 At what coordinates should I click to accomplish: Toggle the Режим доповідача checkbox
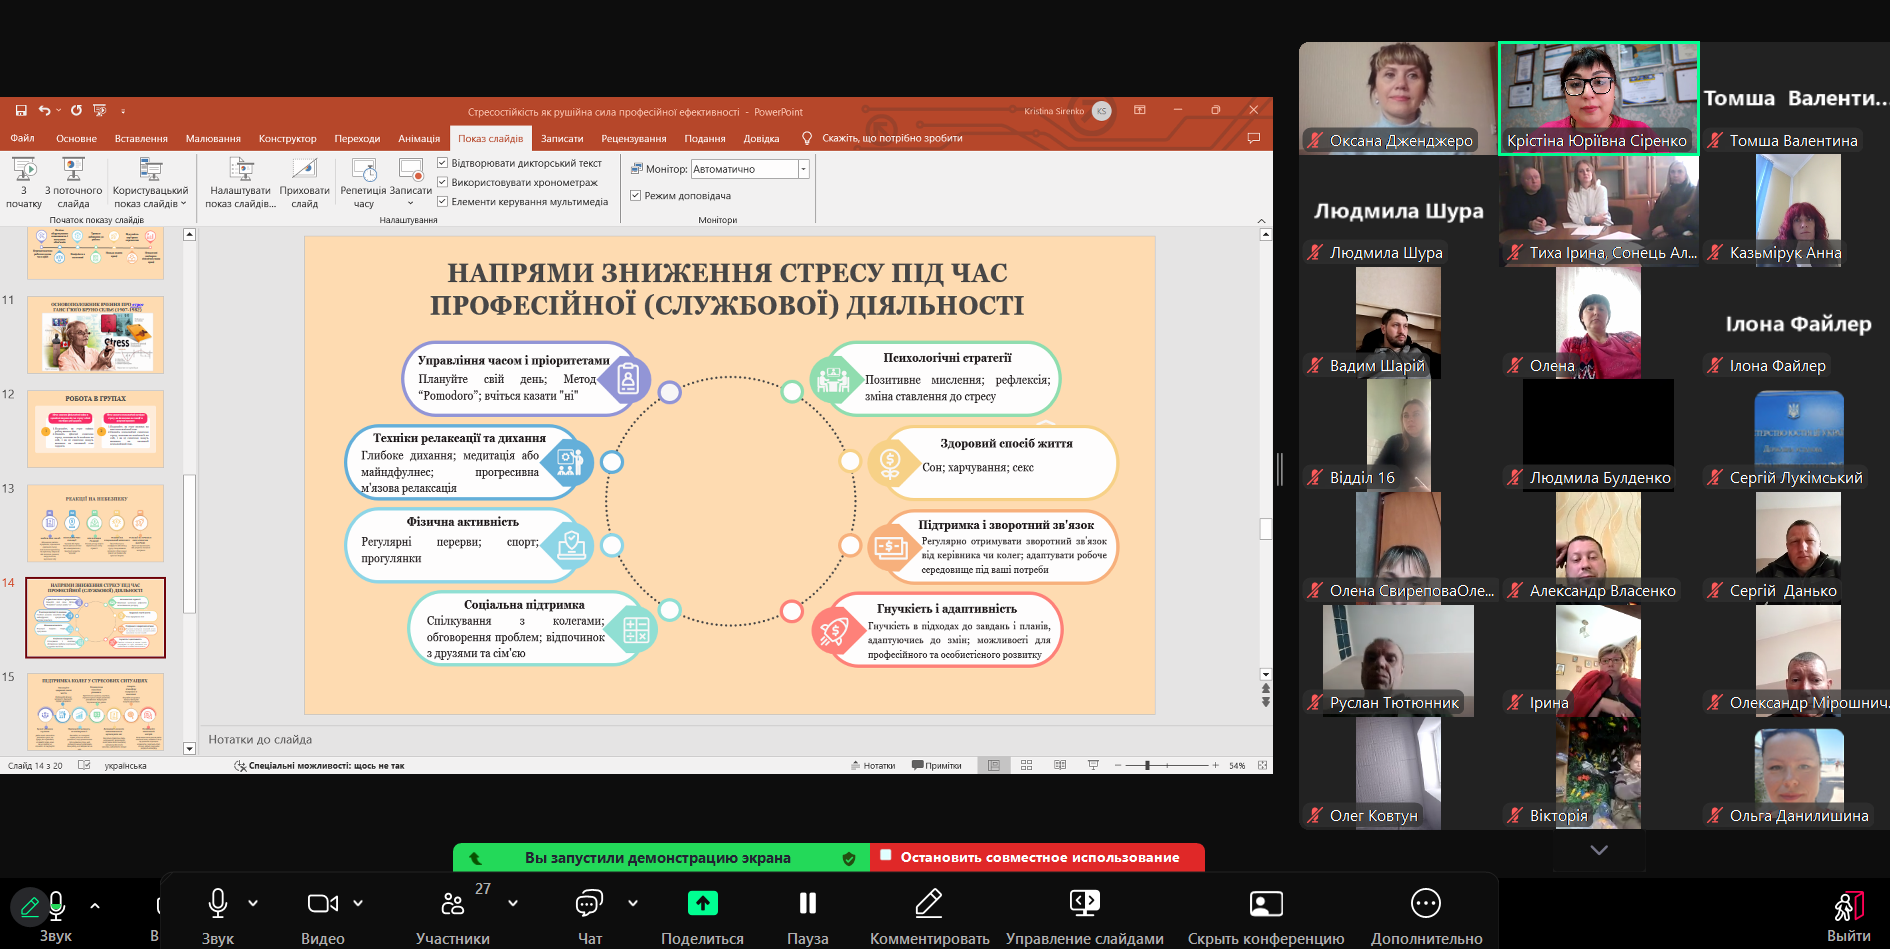pyautogui.click(x=635, y=196)
